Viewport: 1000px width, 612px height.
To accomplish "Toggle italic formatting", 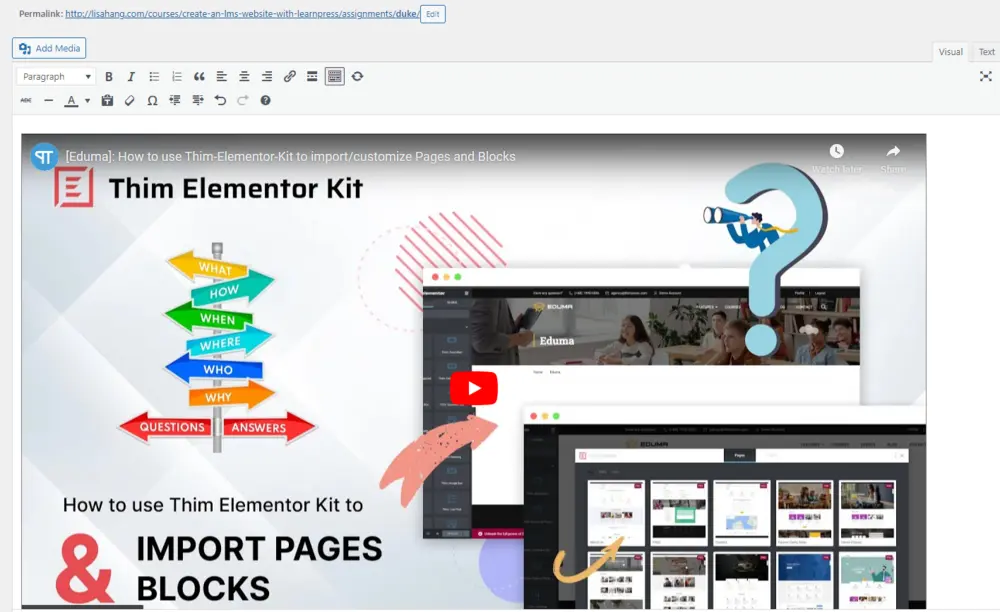I will (x=131, y=76).
